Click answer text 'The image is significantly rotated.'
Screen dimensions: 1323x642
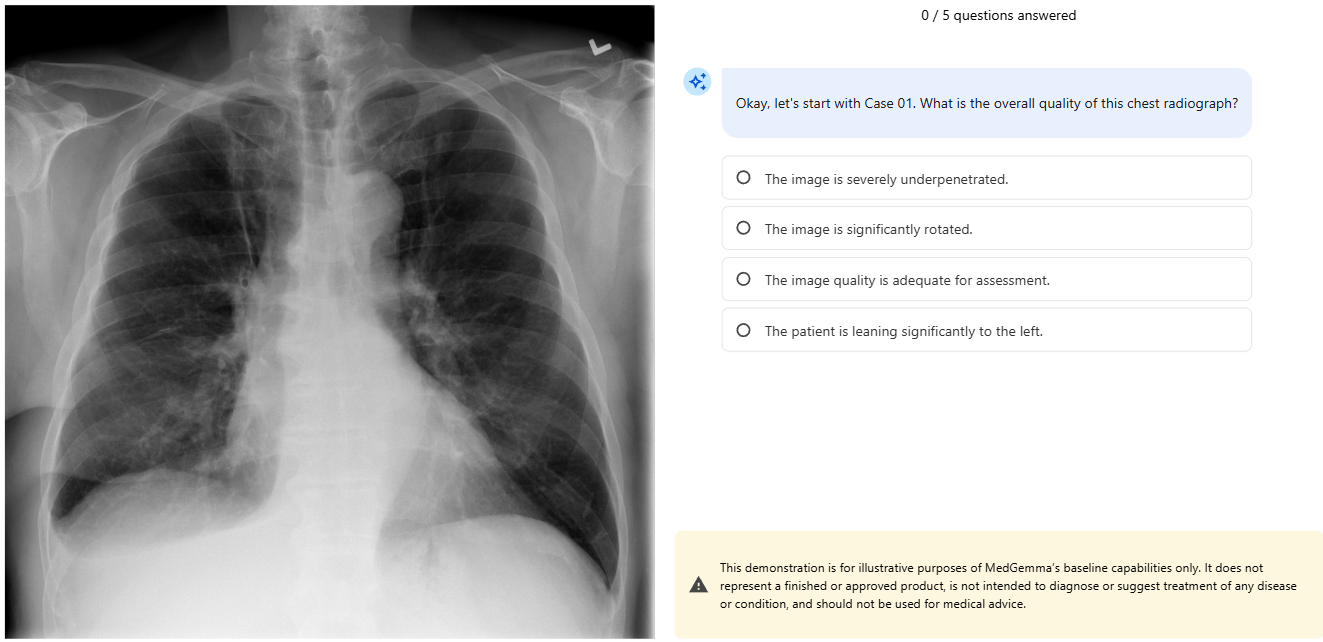click(868, 229)
